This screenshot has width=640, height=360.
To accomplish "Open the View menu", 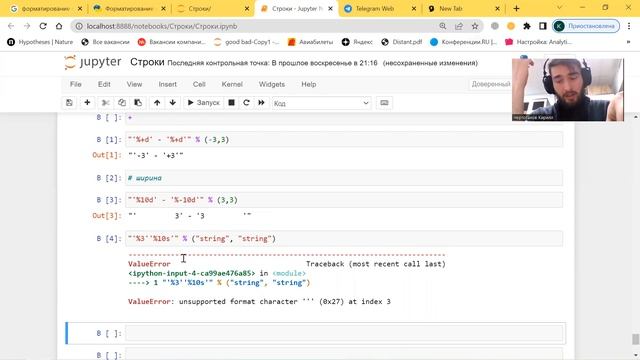I will tap(134, 84).
